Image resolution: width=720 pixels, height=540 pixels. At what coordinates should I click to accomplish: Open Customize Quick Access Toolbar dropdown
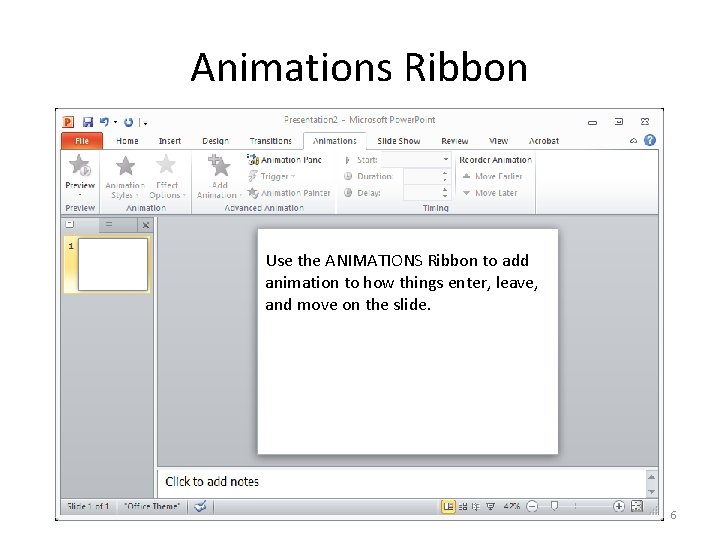point(145,123)
